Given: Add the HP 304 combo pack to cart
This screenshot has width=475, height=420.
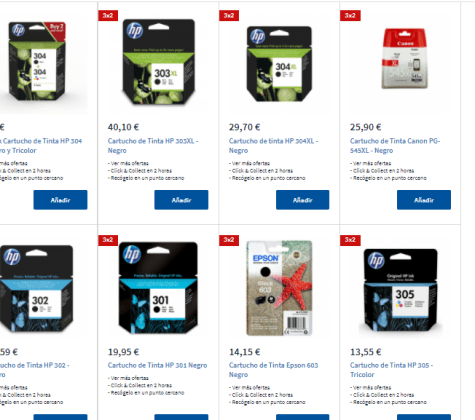Looking at the screenshot, I should coord(60,200).
